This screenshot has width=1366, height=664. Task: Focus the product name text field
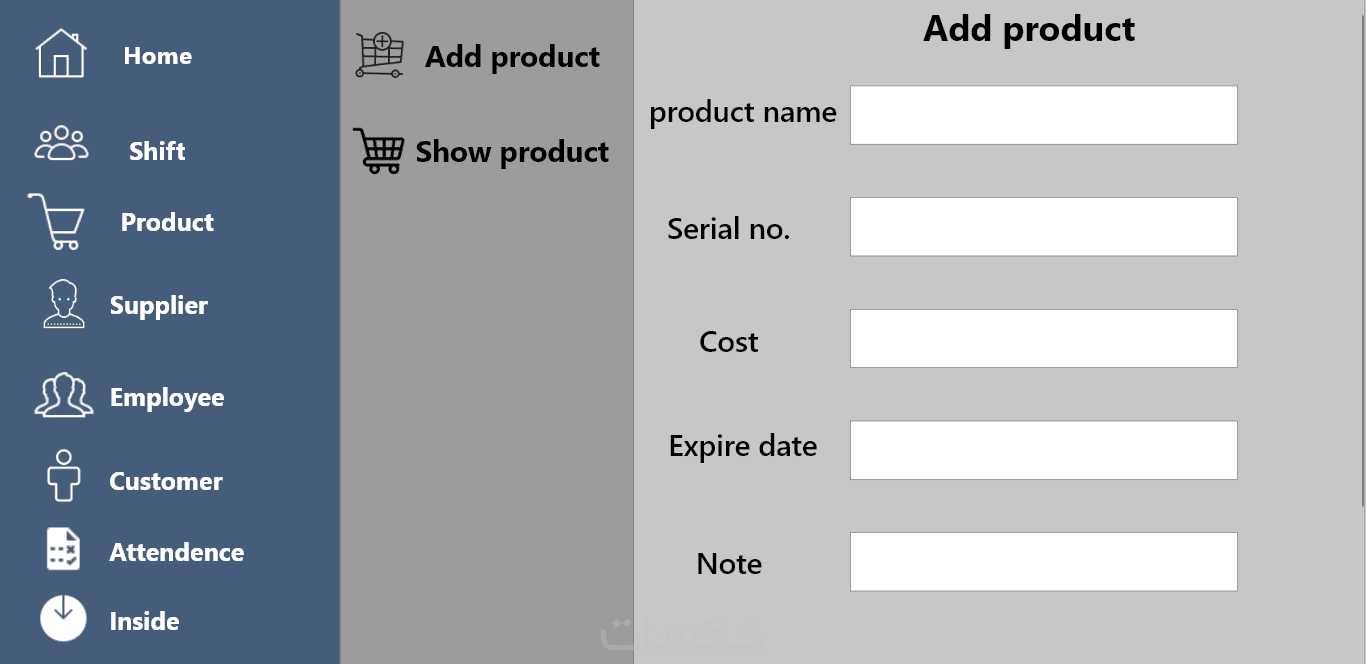click(x=1043, y=115)
